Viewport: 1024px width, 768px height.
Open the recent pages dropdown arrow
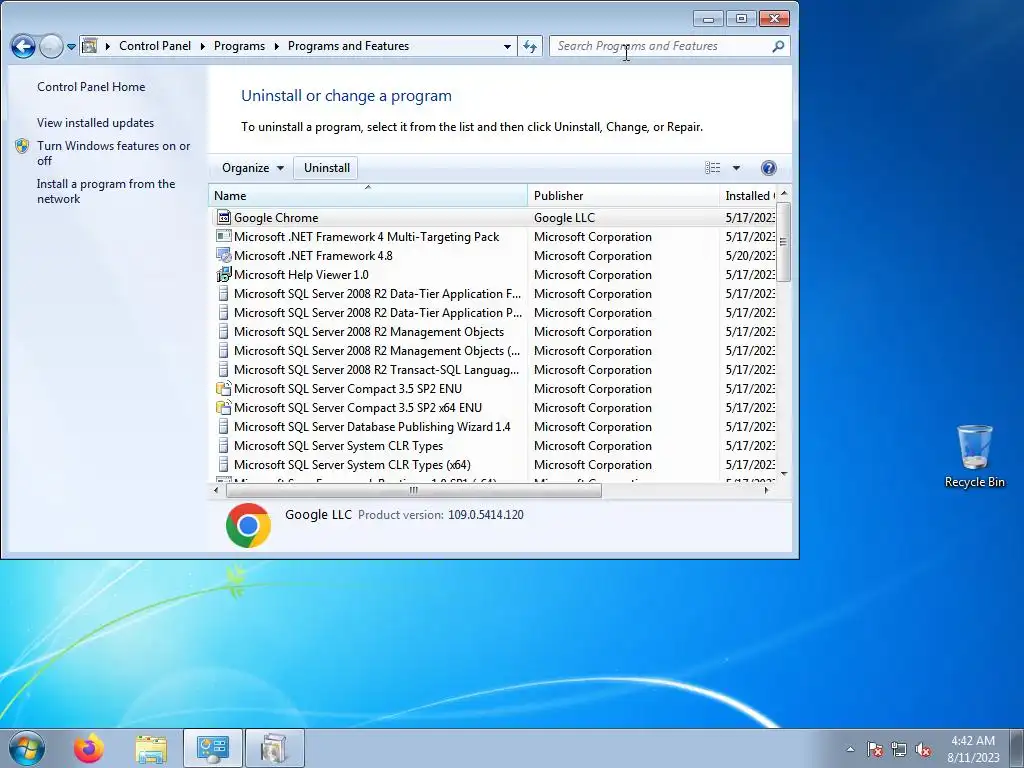[x=71, y=47]
